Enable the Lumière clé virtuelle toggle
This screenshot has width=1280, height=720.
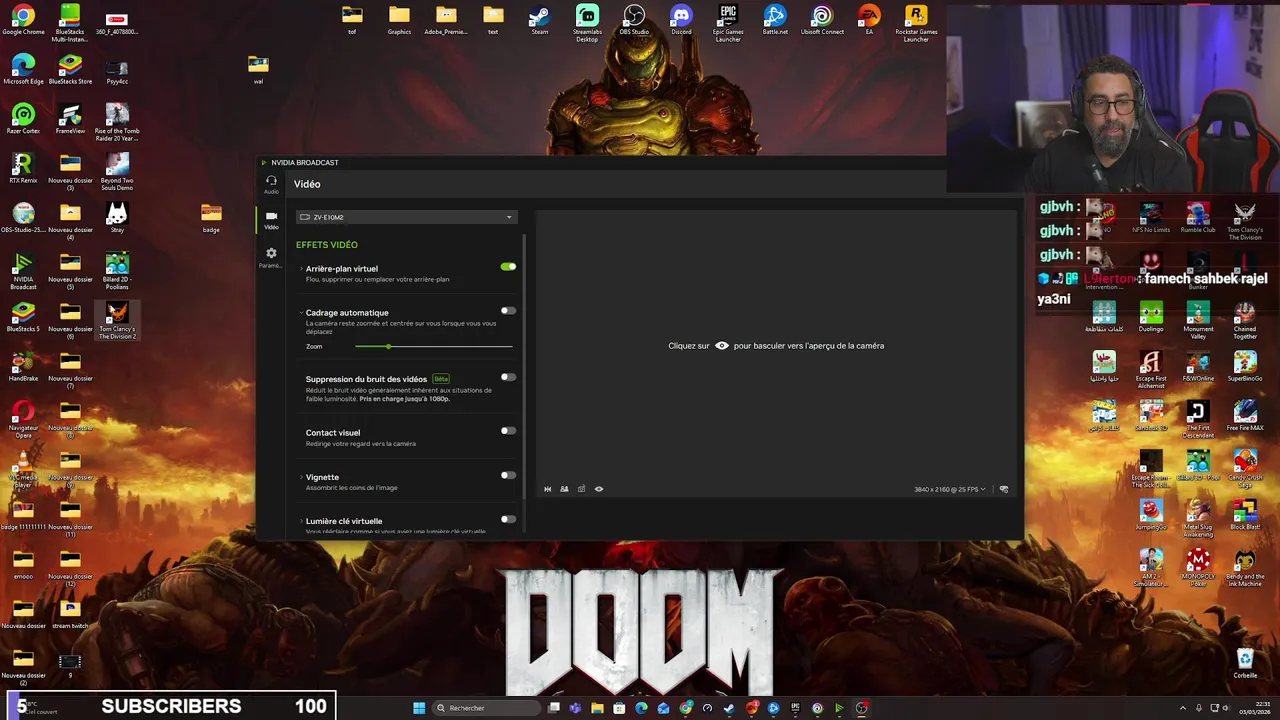pyautogui.click(x=508, y=519)
